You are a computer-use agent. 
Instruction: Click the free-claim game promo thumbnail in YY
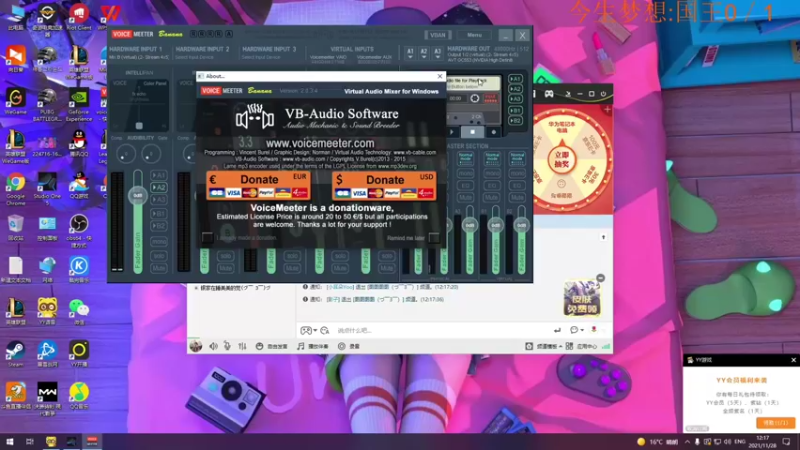coord(582,297)
